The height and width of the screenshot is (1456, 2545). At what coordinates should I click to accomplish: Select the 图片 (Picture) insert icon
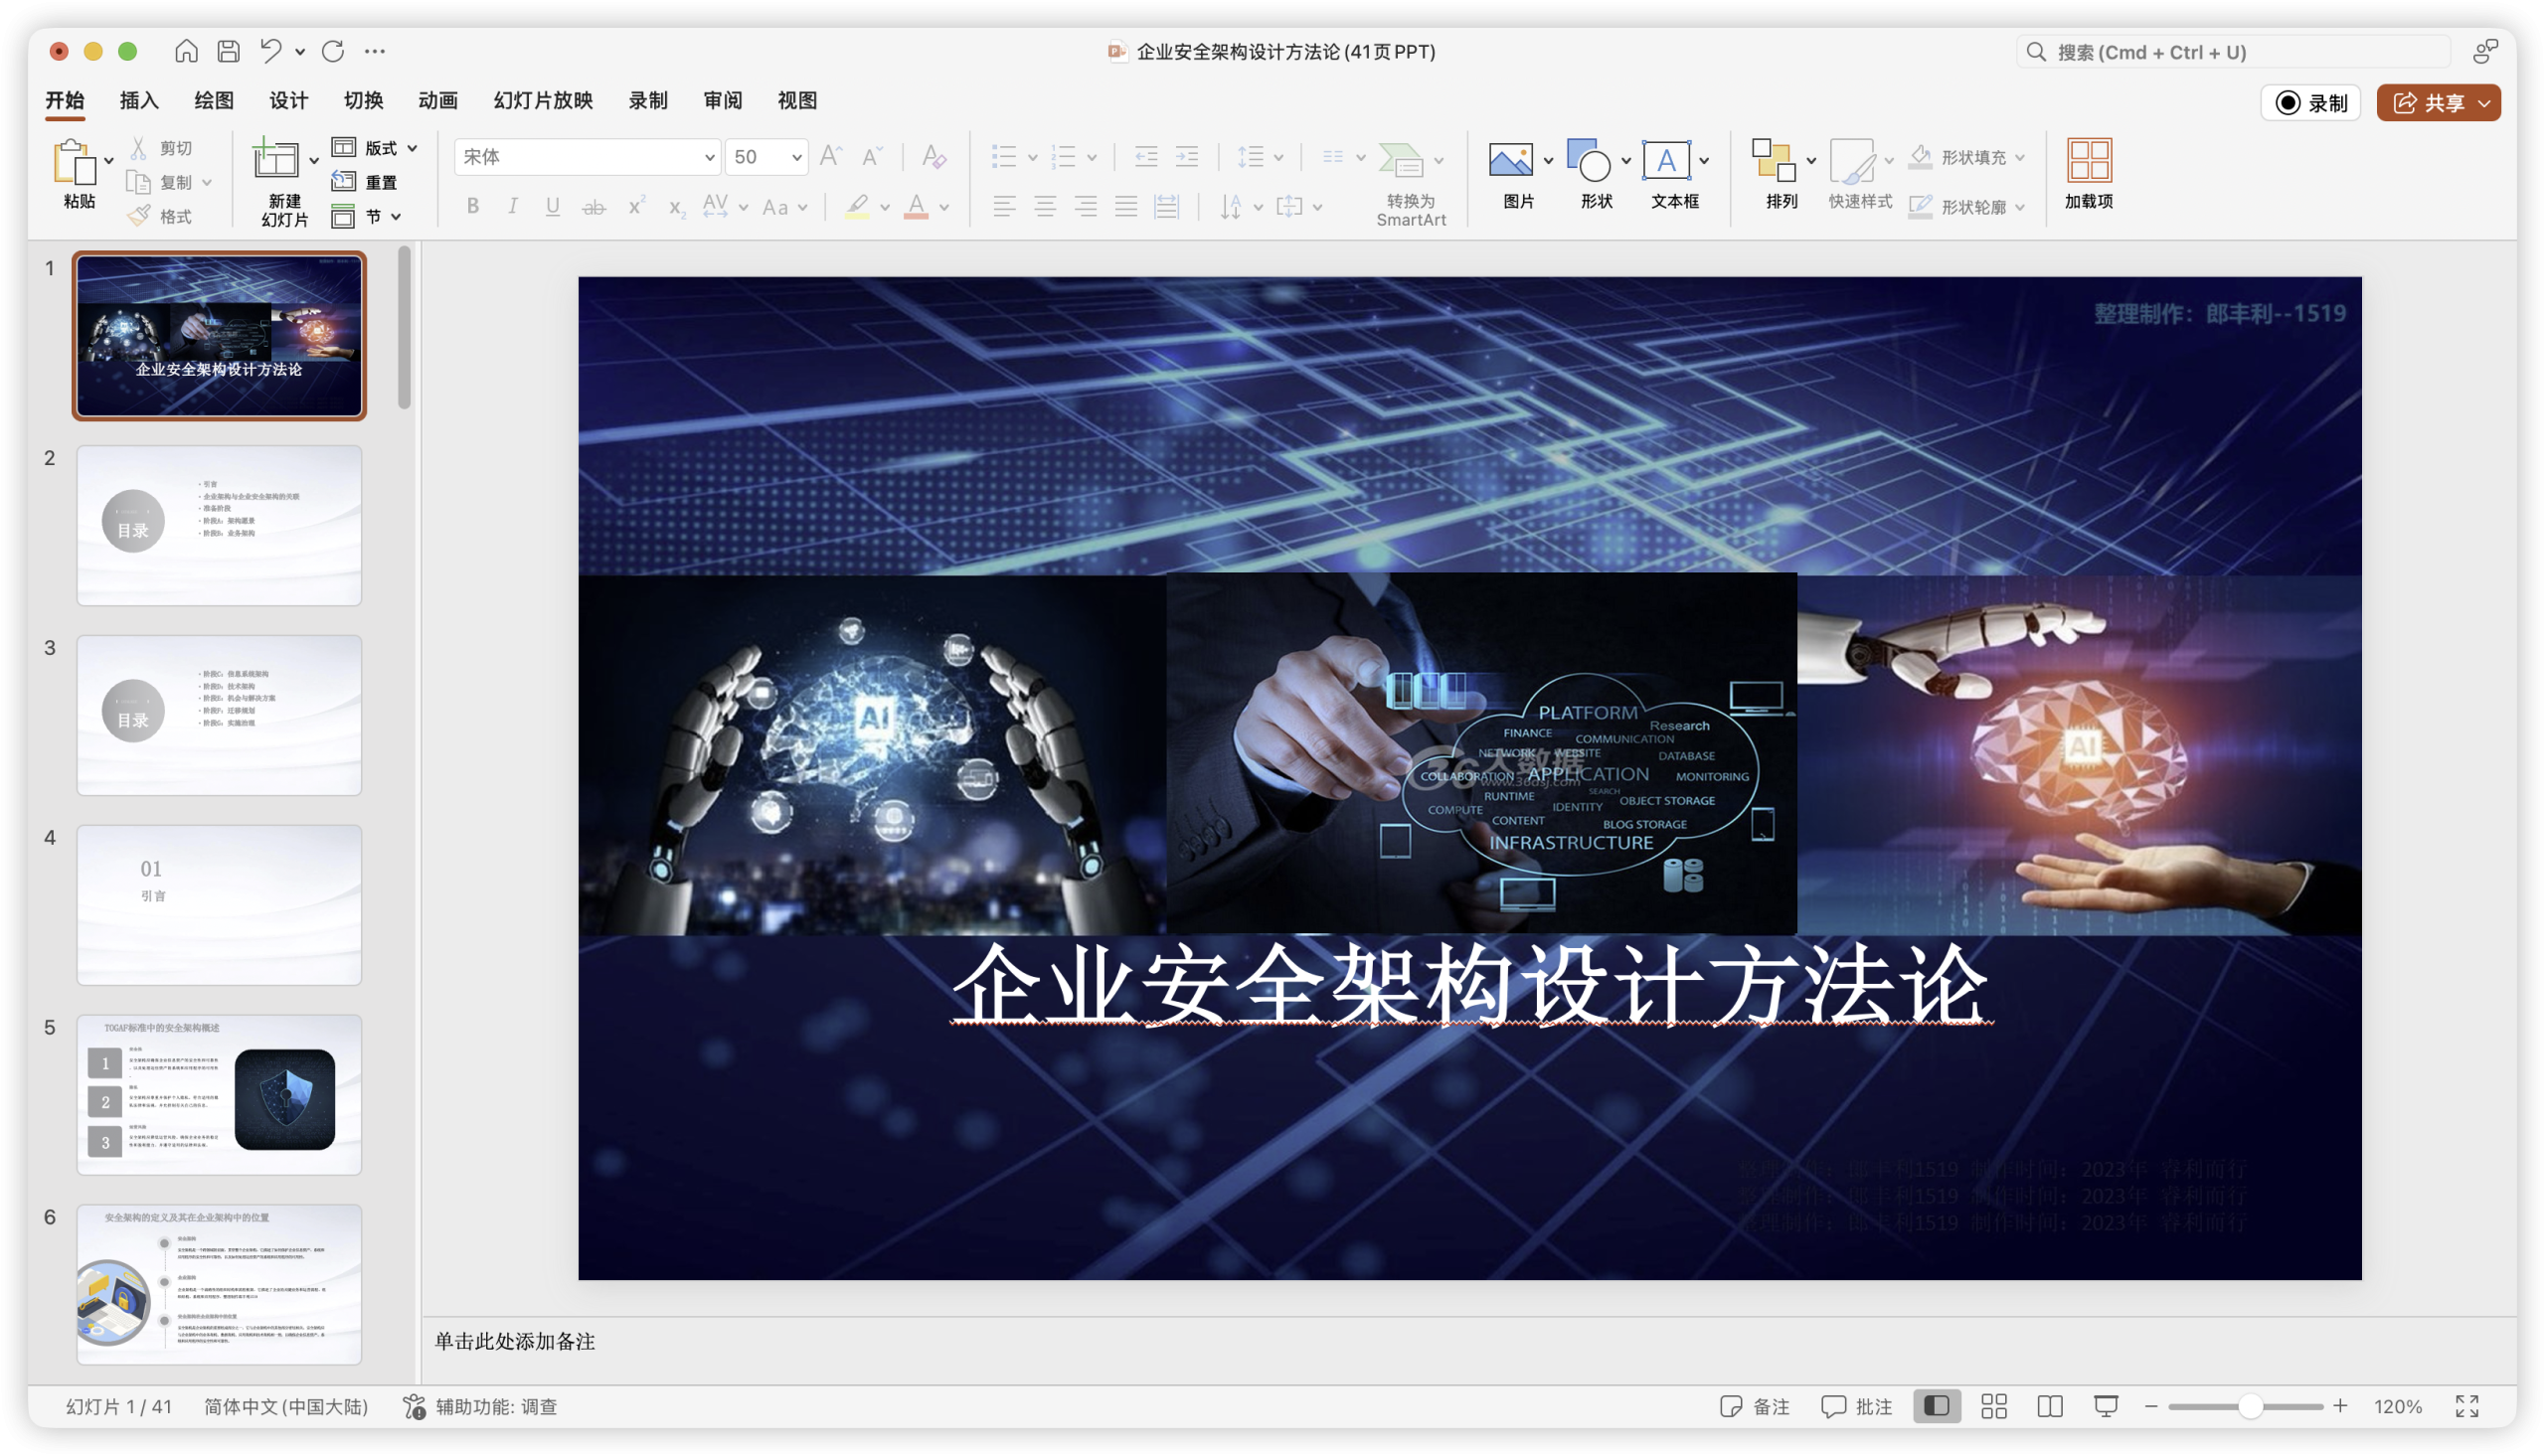(x=1512, y=160)
